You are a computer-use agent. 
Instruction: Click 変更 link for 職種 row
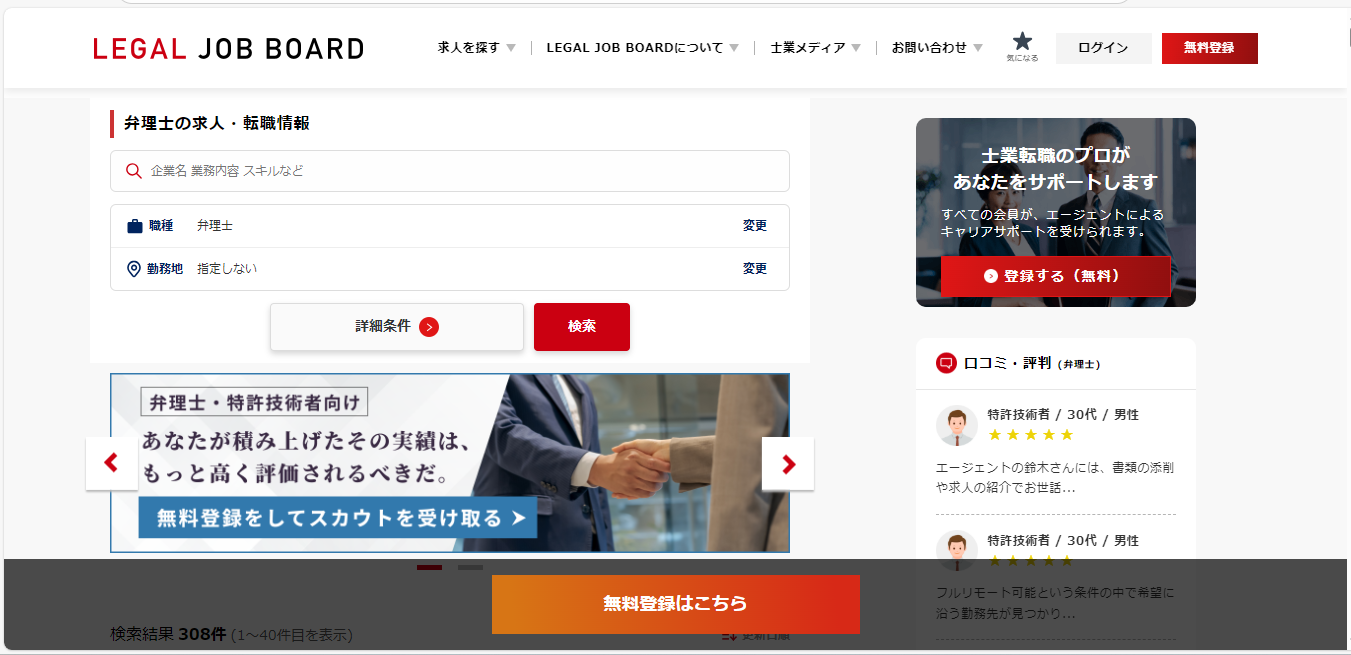pos(754,226)
